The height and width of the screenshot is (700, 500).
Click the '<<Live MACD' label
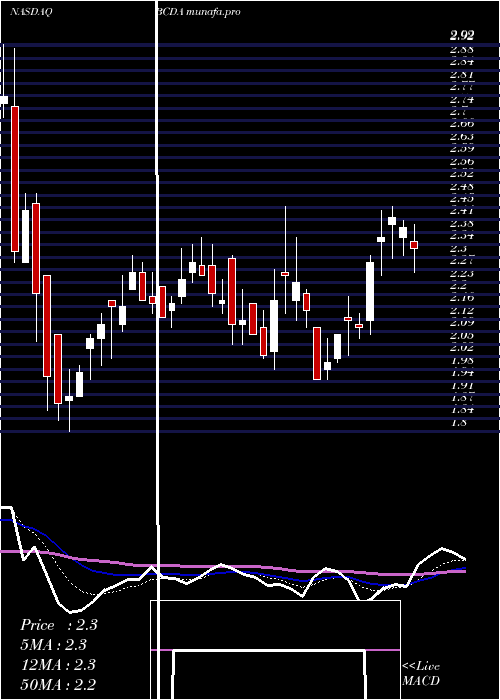[421, 674]
